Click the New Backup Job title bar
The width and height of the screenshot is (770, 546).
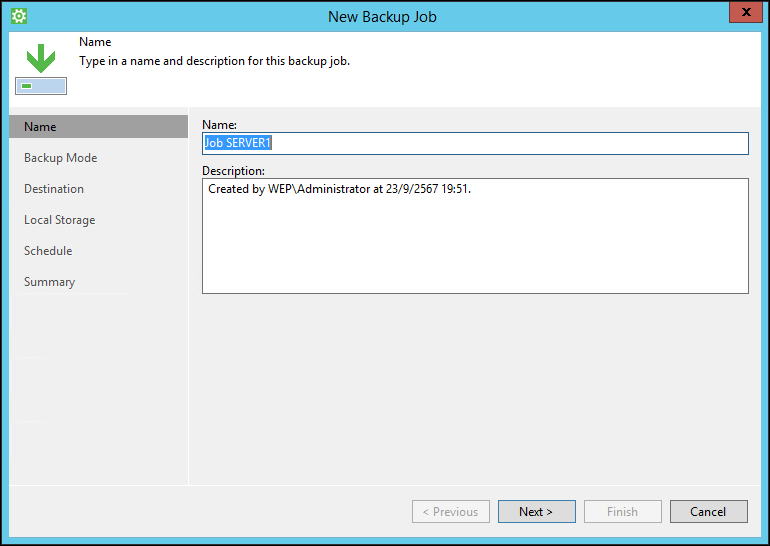point(382,16)
